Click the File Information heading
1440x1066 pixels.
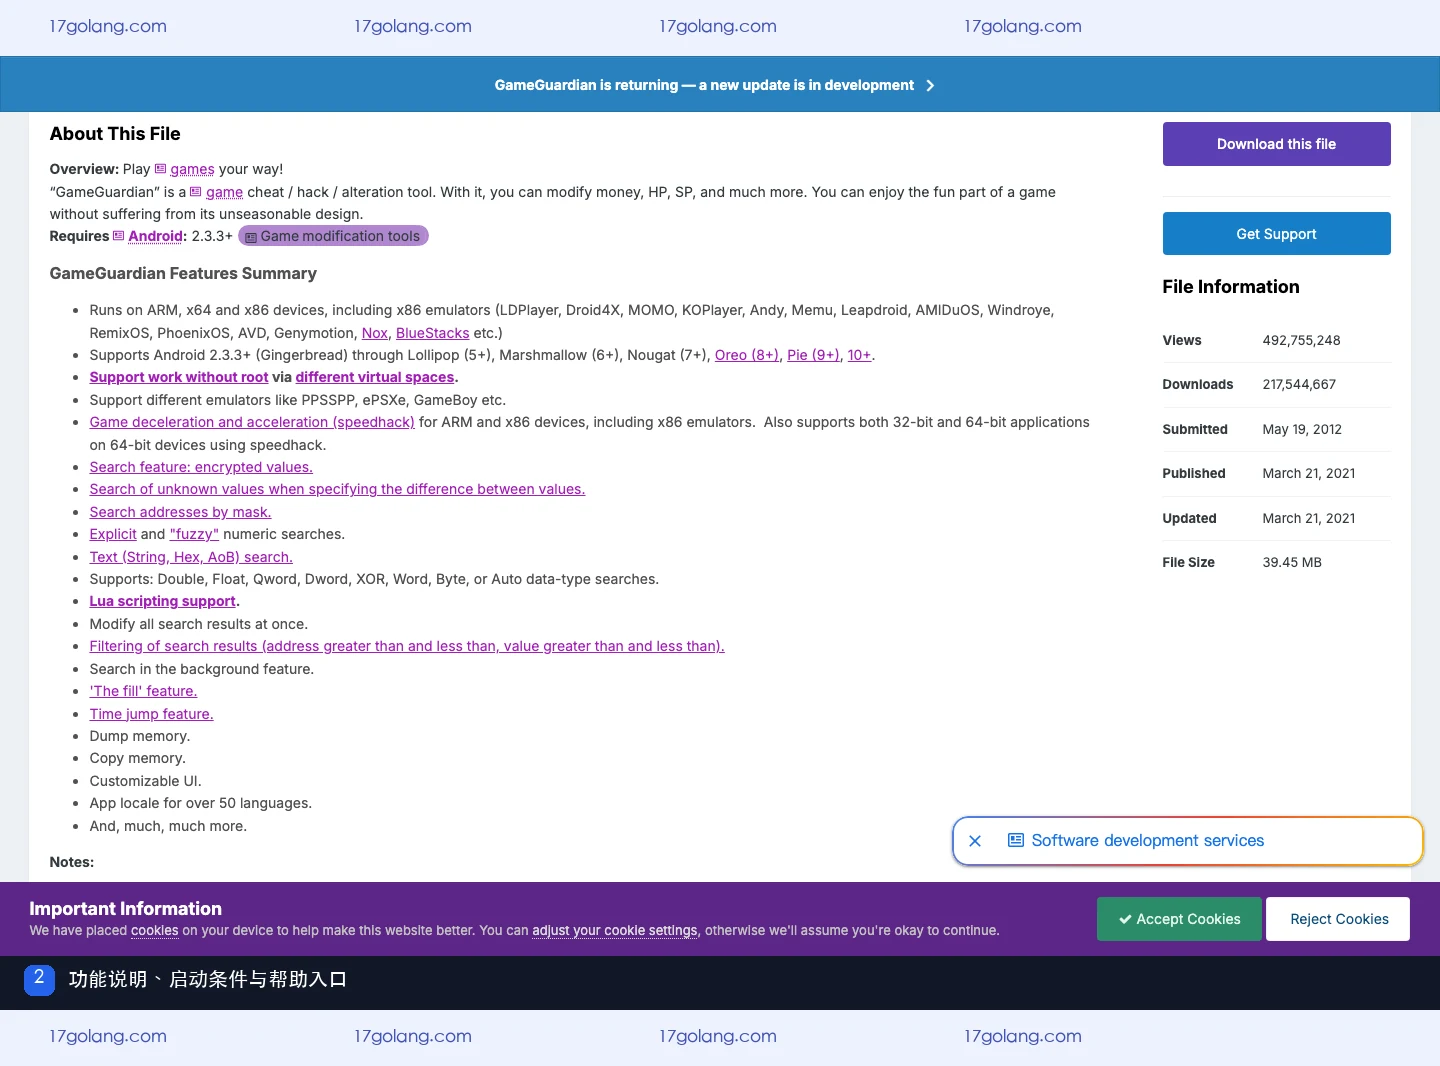point(1231,287)
